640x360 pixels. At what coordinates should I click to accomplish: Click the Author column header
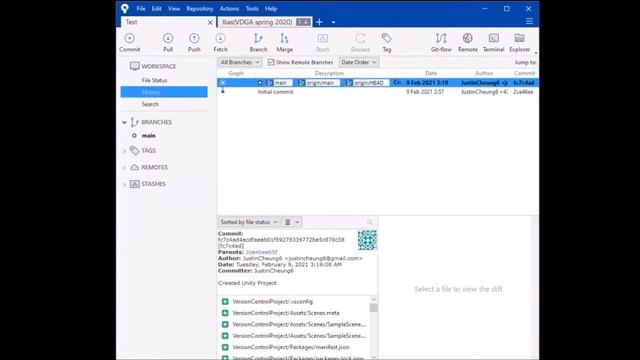(484, 73)
